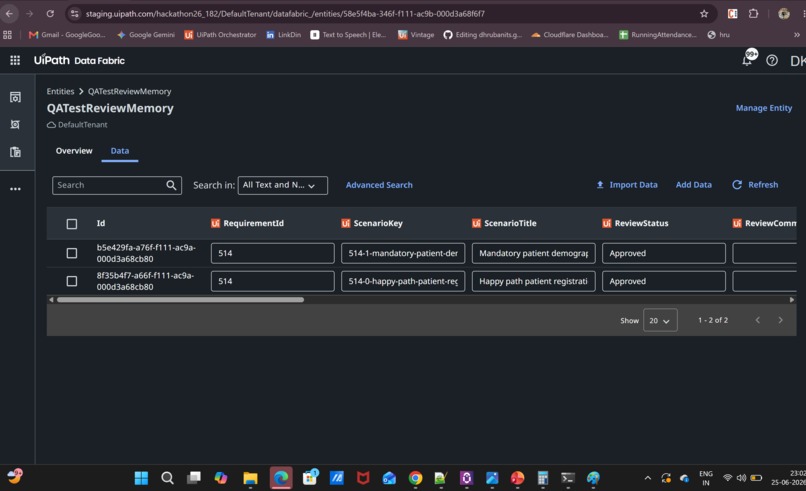Bookmark this page with star icon
This screenshot has width=806, height=491.
[x=704, y=14]
